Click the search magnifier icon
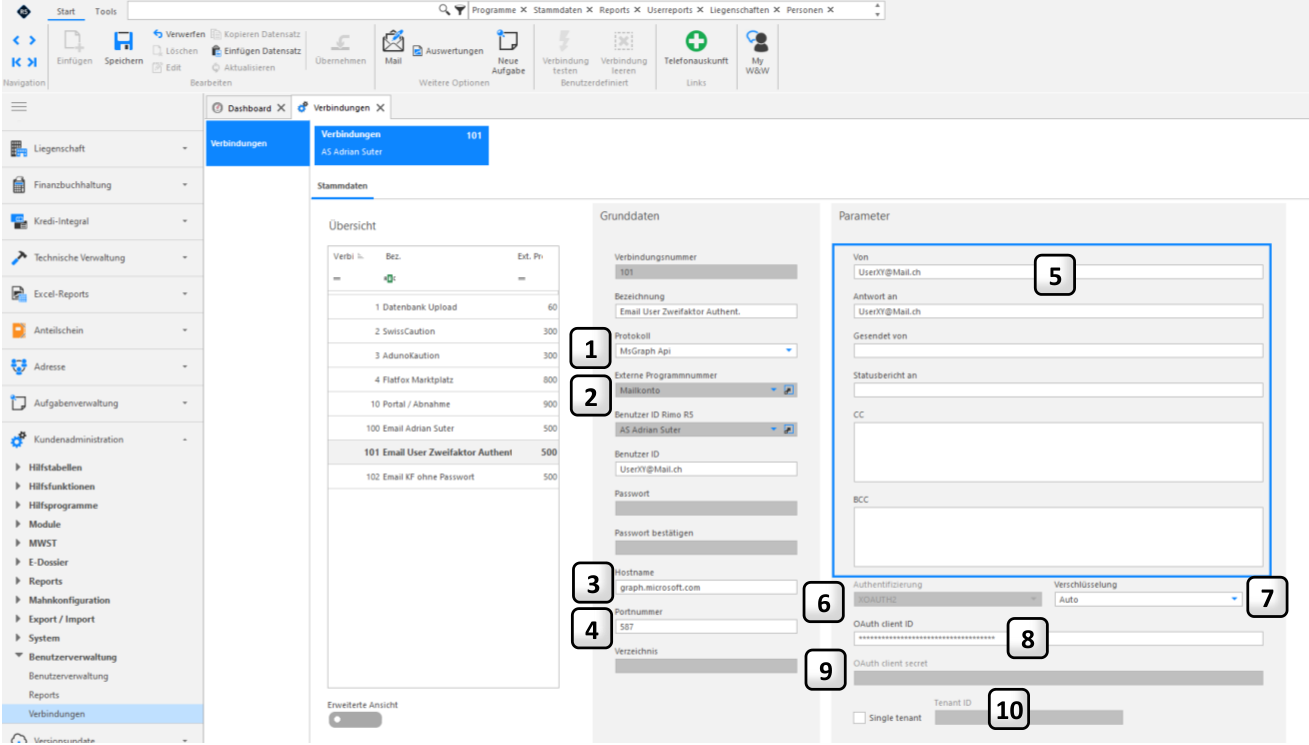 pos(445,9)
